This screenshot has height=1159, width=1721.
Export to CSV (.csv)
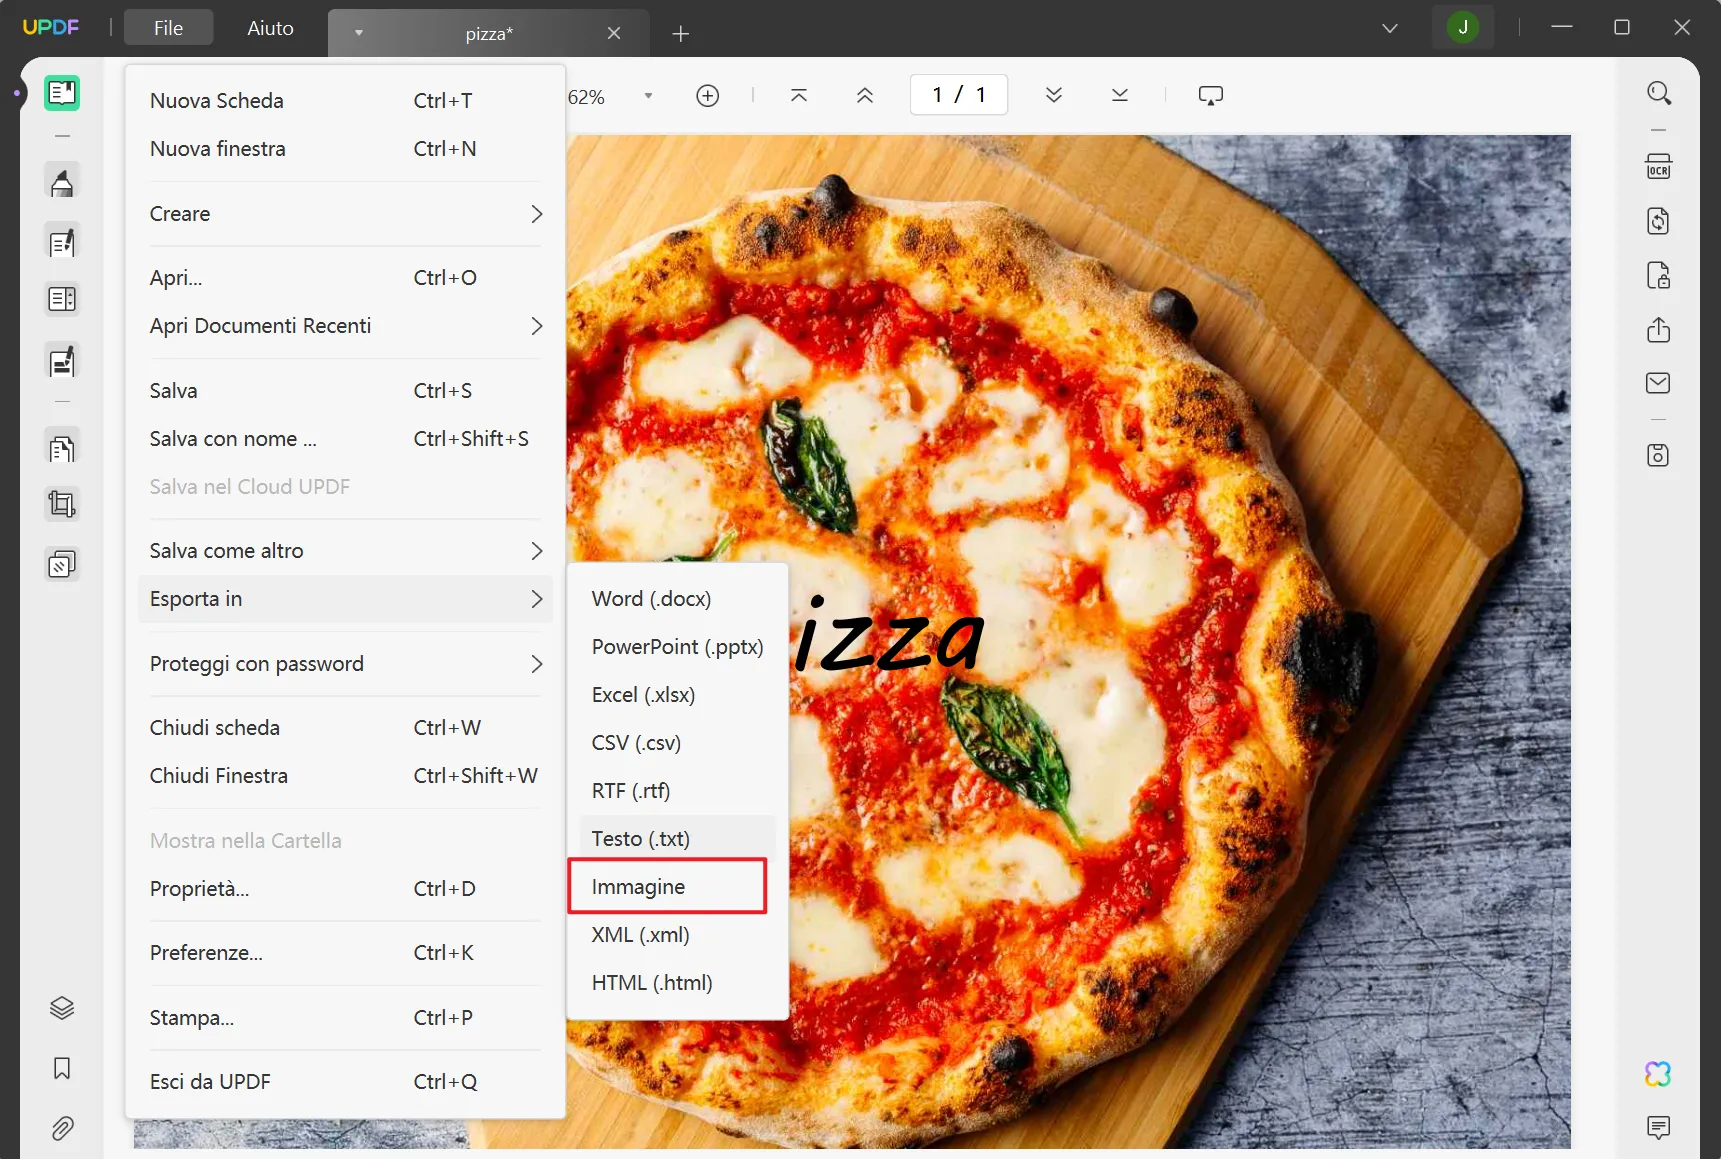point(677,743)
